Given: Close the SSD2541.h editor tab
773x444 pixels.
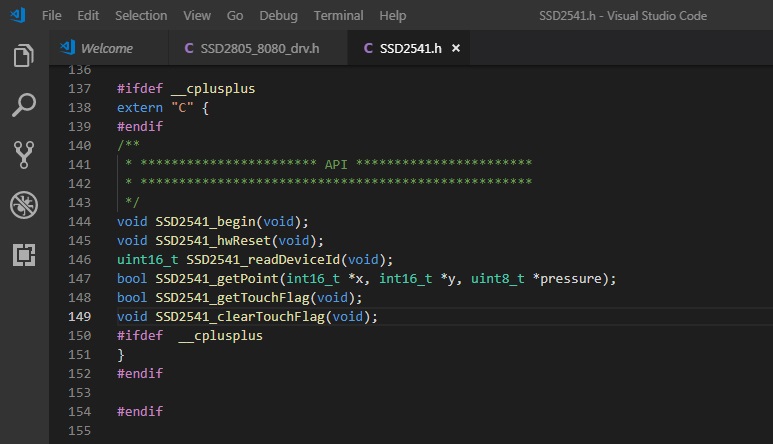Looking at the screenshot, I should click(x=457, y=48).
